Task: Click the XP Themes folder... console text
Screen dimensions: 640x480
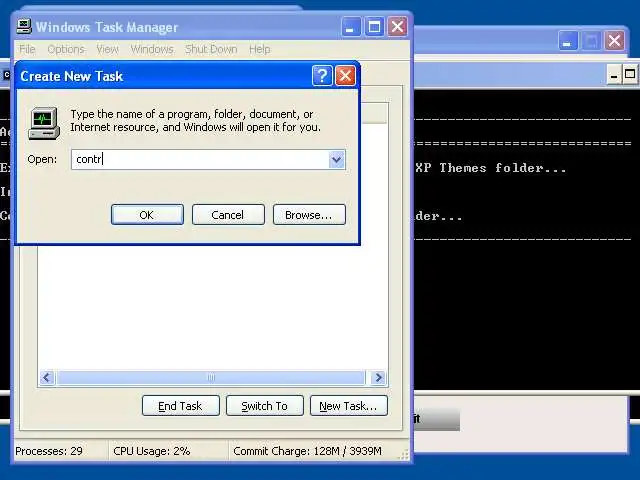Action: tap(491, 168)
